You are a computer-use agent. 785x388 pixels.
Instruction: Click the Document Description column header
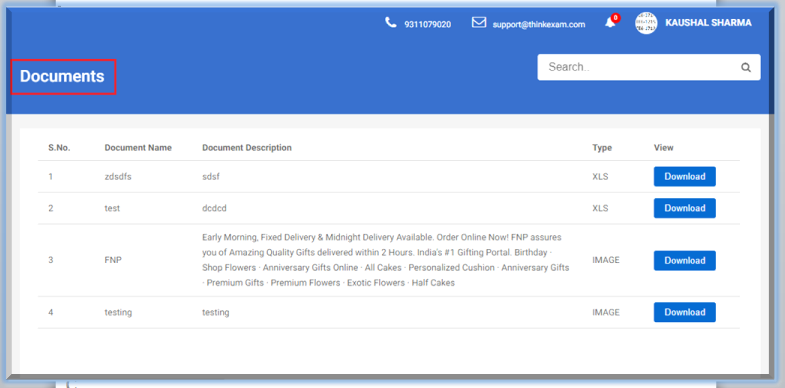(x=247, y=148)
